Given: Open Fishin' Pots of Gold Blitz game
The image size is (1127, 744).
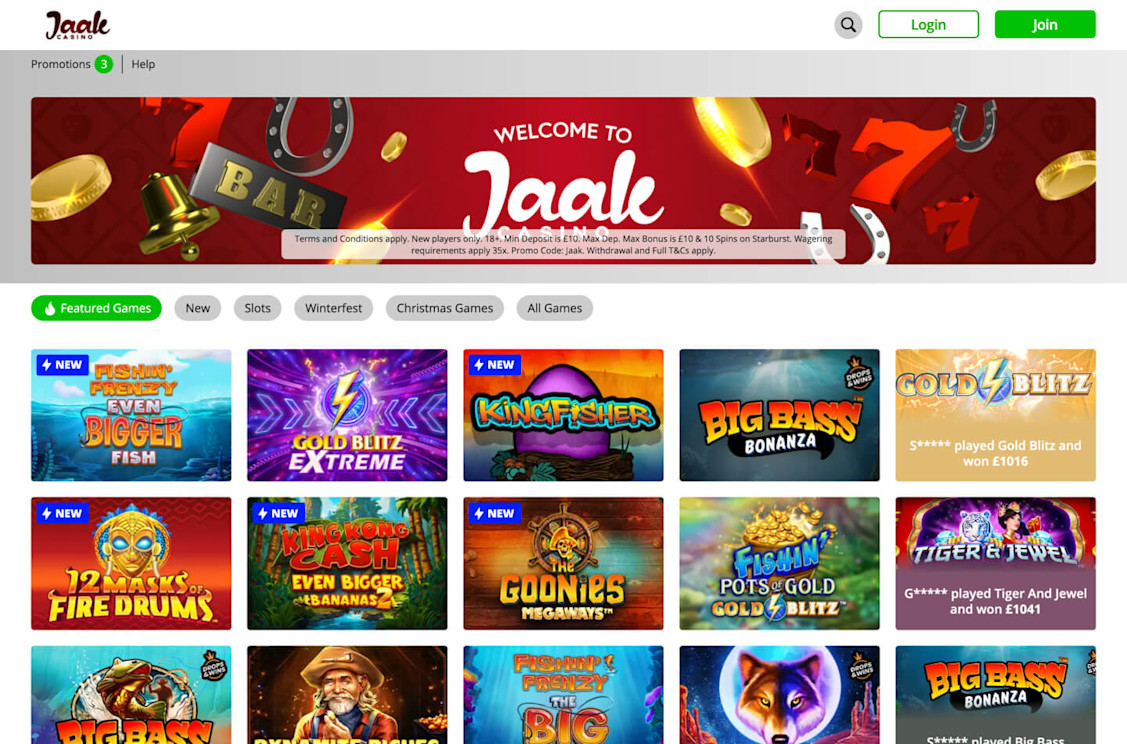Looking at the screenshot, I should tap(779, 564).
